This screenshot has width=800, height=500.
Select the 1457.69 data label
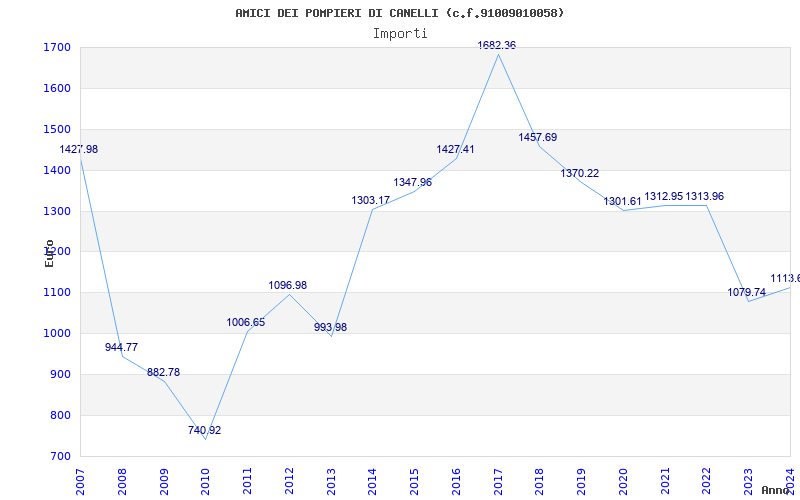[538, 137]
